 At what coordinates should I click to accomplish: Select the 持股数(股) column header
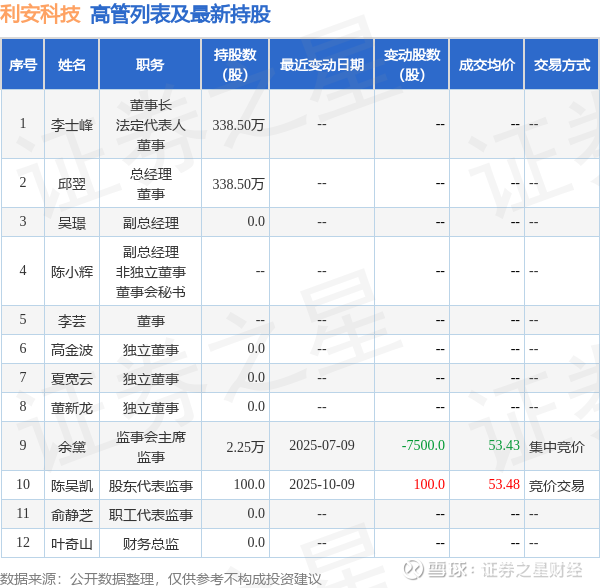coord(235,65)
